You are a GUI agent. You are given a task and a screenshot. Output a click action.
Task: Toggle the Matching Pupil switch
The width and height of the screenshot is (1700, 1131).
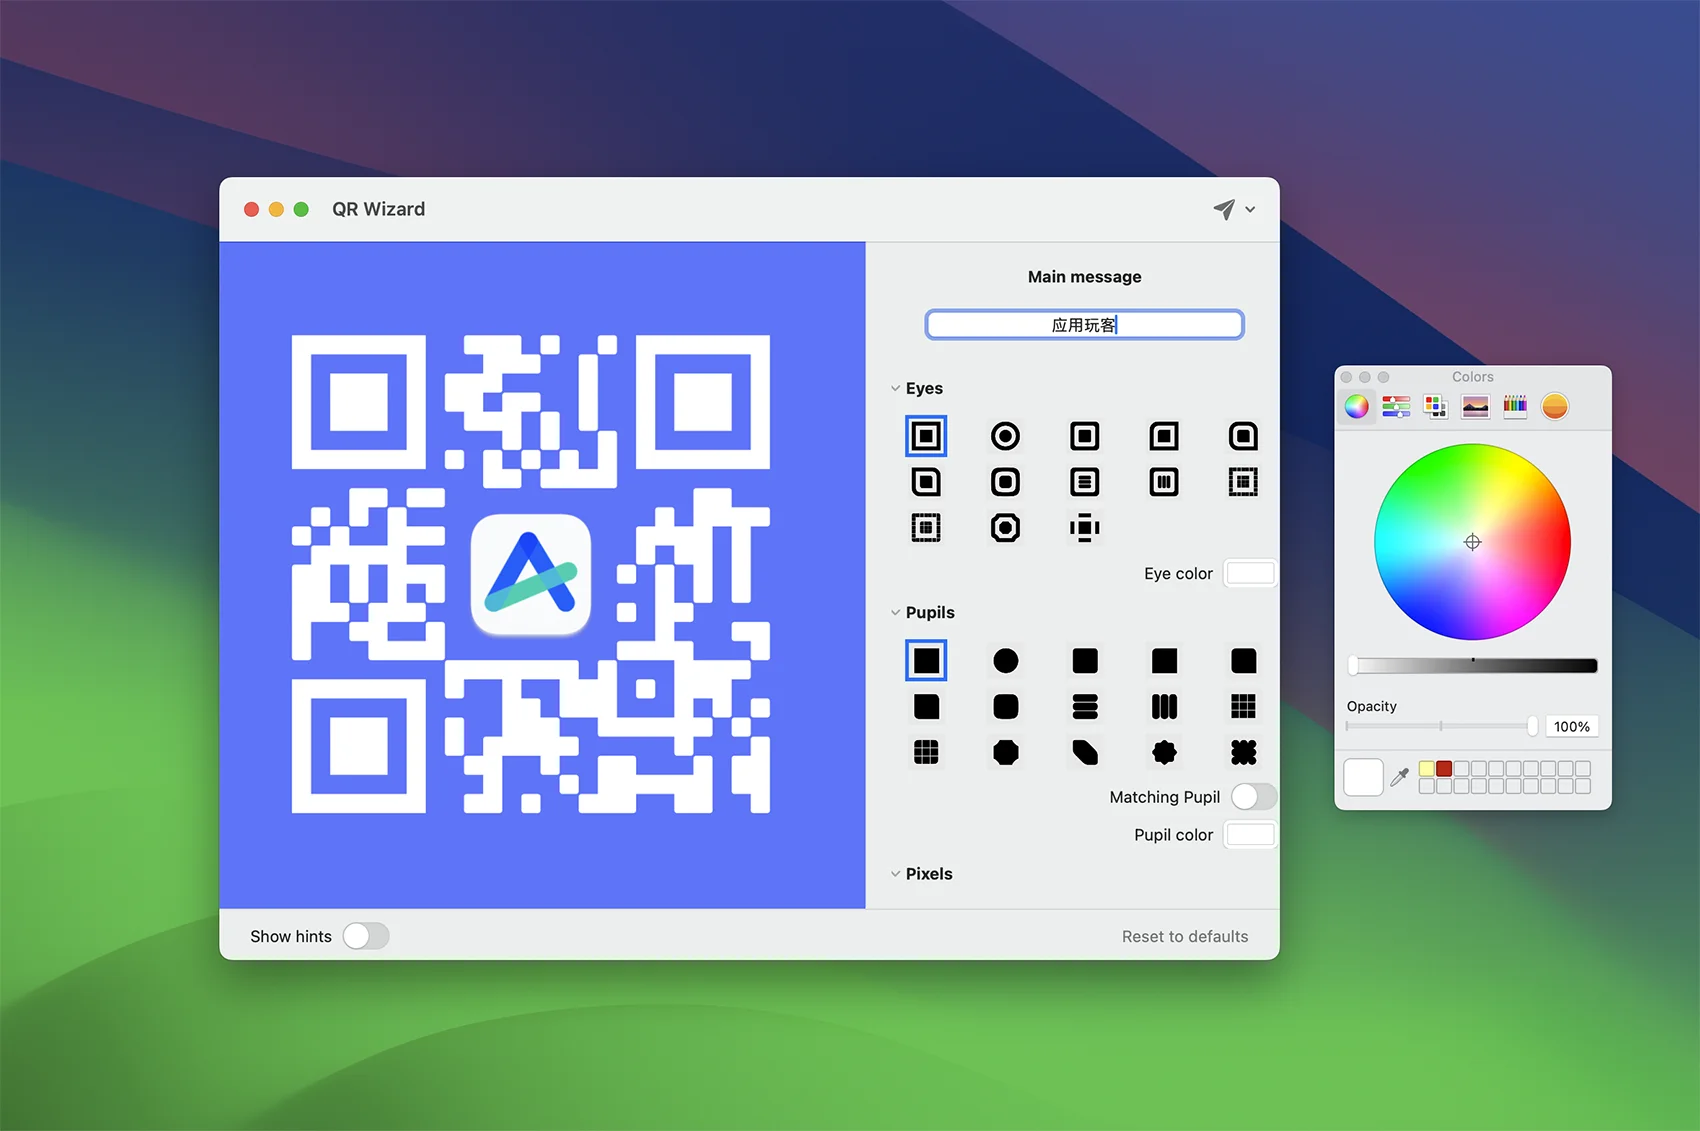1254,797
